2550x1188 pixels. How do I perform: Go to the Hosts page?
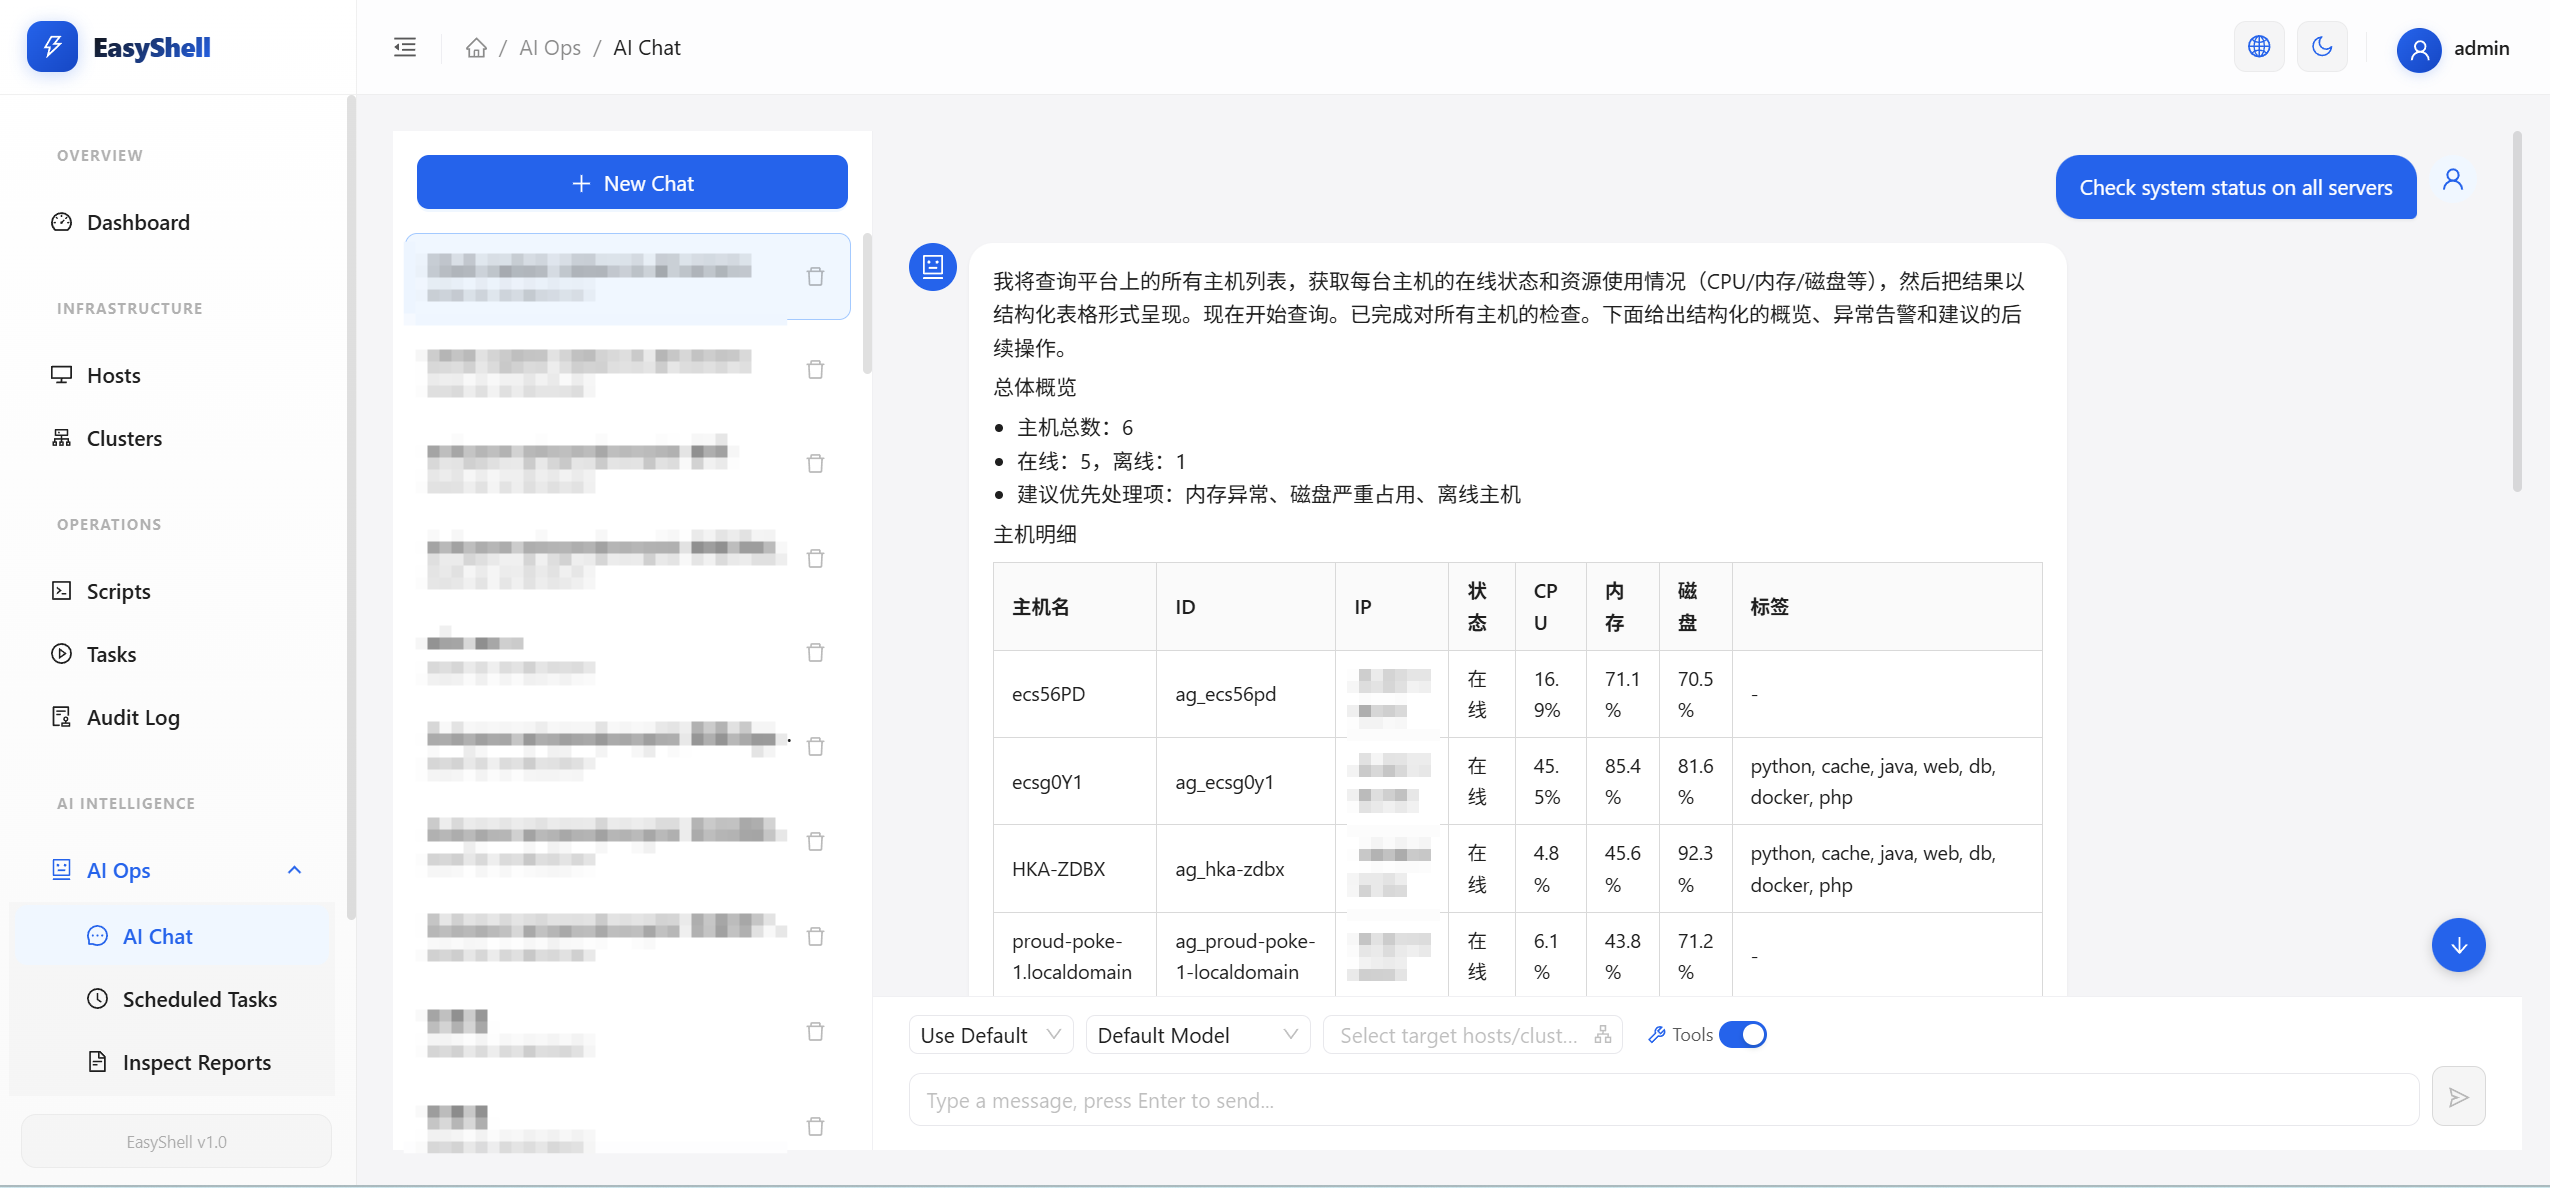coord(113,375)
